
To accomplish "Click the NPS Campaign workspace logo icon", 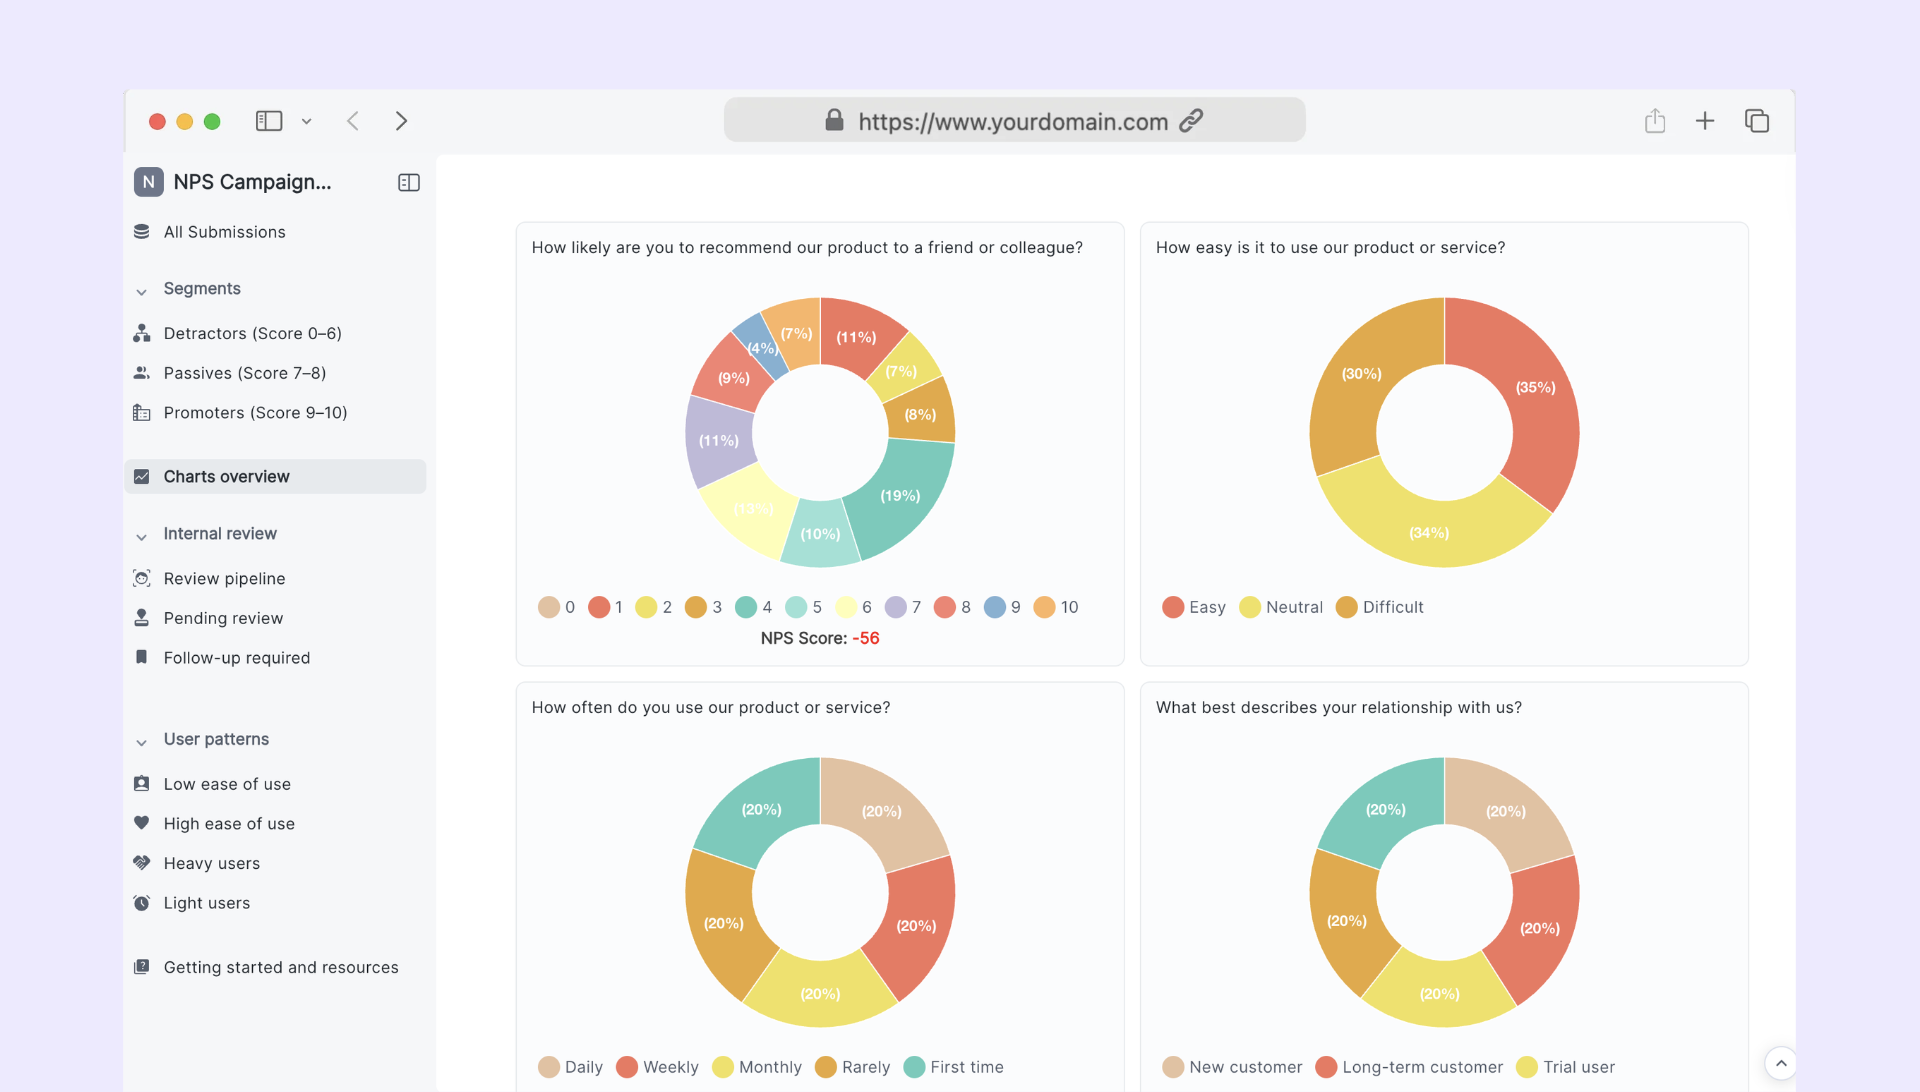I will (x=148, y=182).
